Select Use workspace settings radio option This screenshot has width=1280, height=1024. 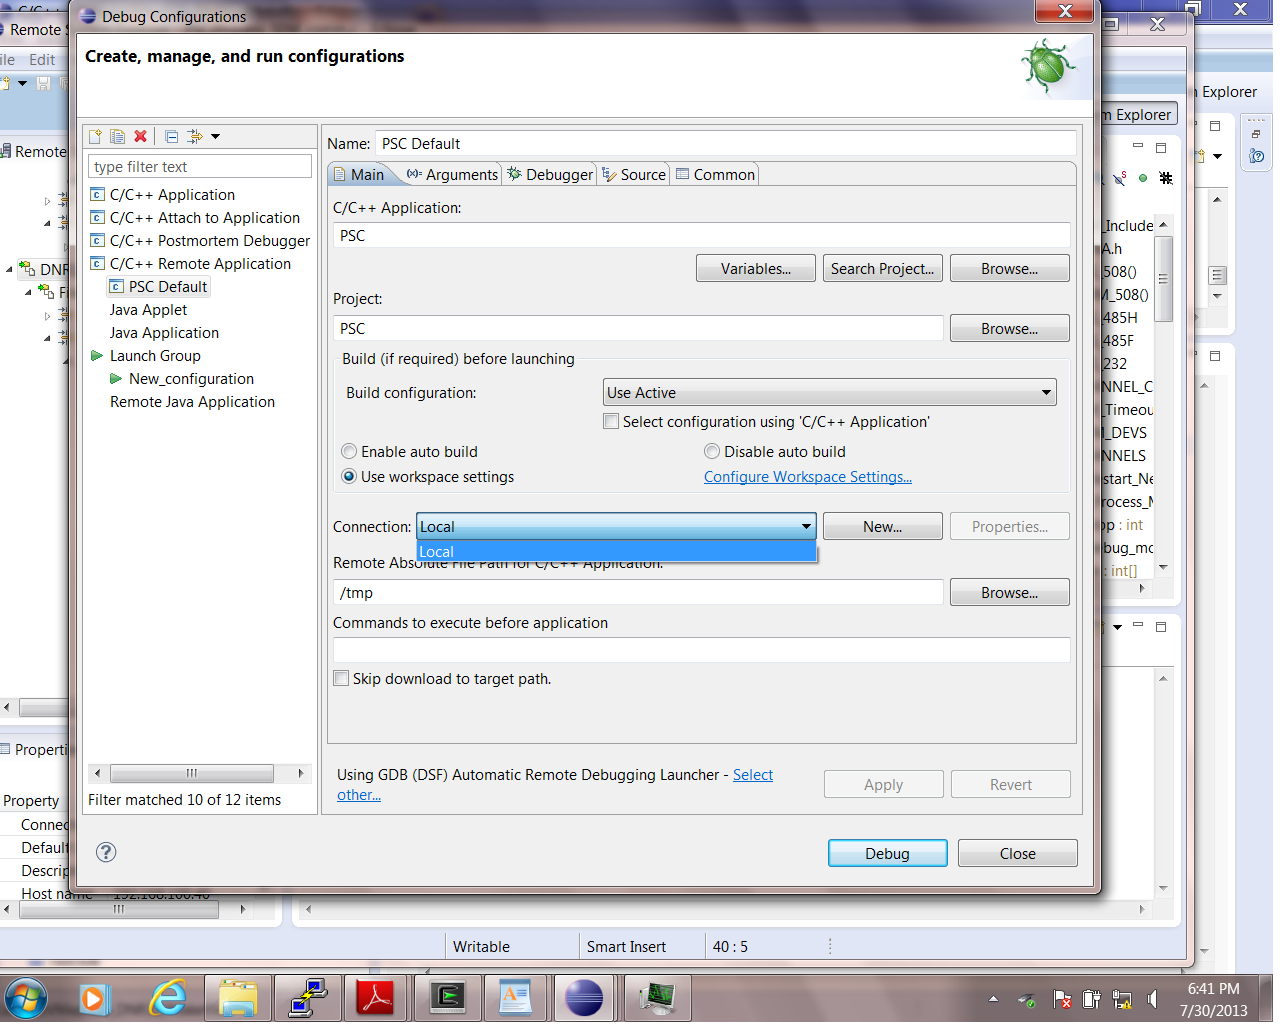click(x=349, y=477)
